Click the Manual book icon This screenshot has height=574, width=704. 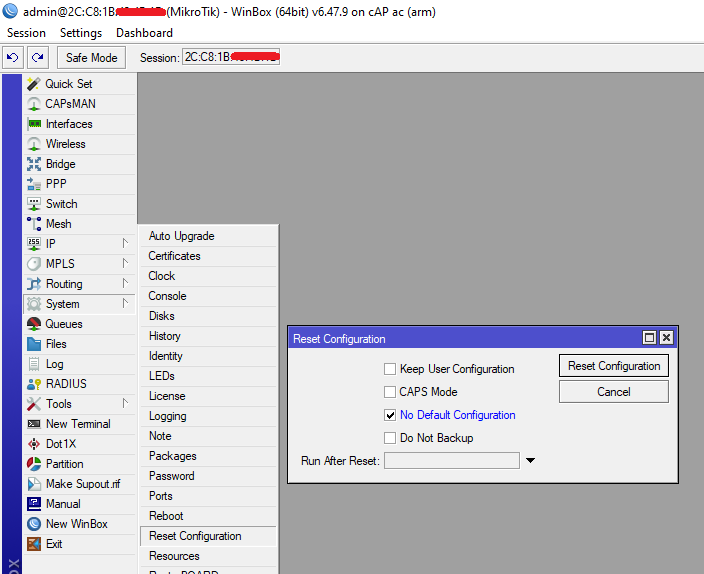[34, 504]
